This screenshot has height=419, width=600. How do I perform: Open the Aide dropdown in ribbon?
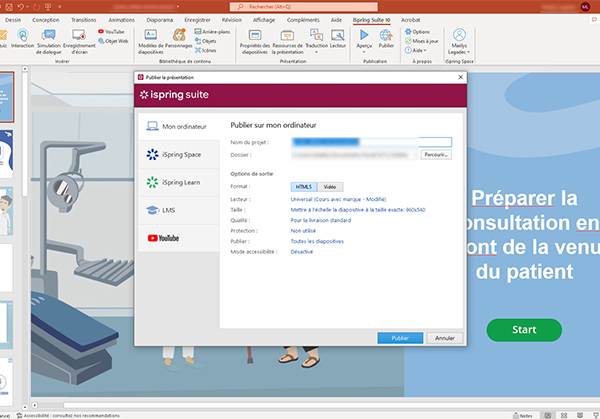(416, 50)
